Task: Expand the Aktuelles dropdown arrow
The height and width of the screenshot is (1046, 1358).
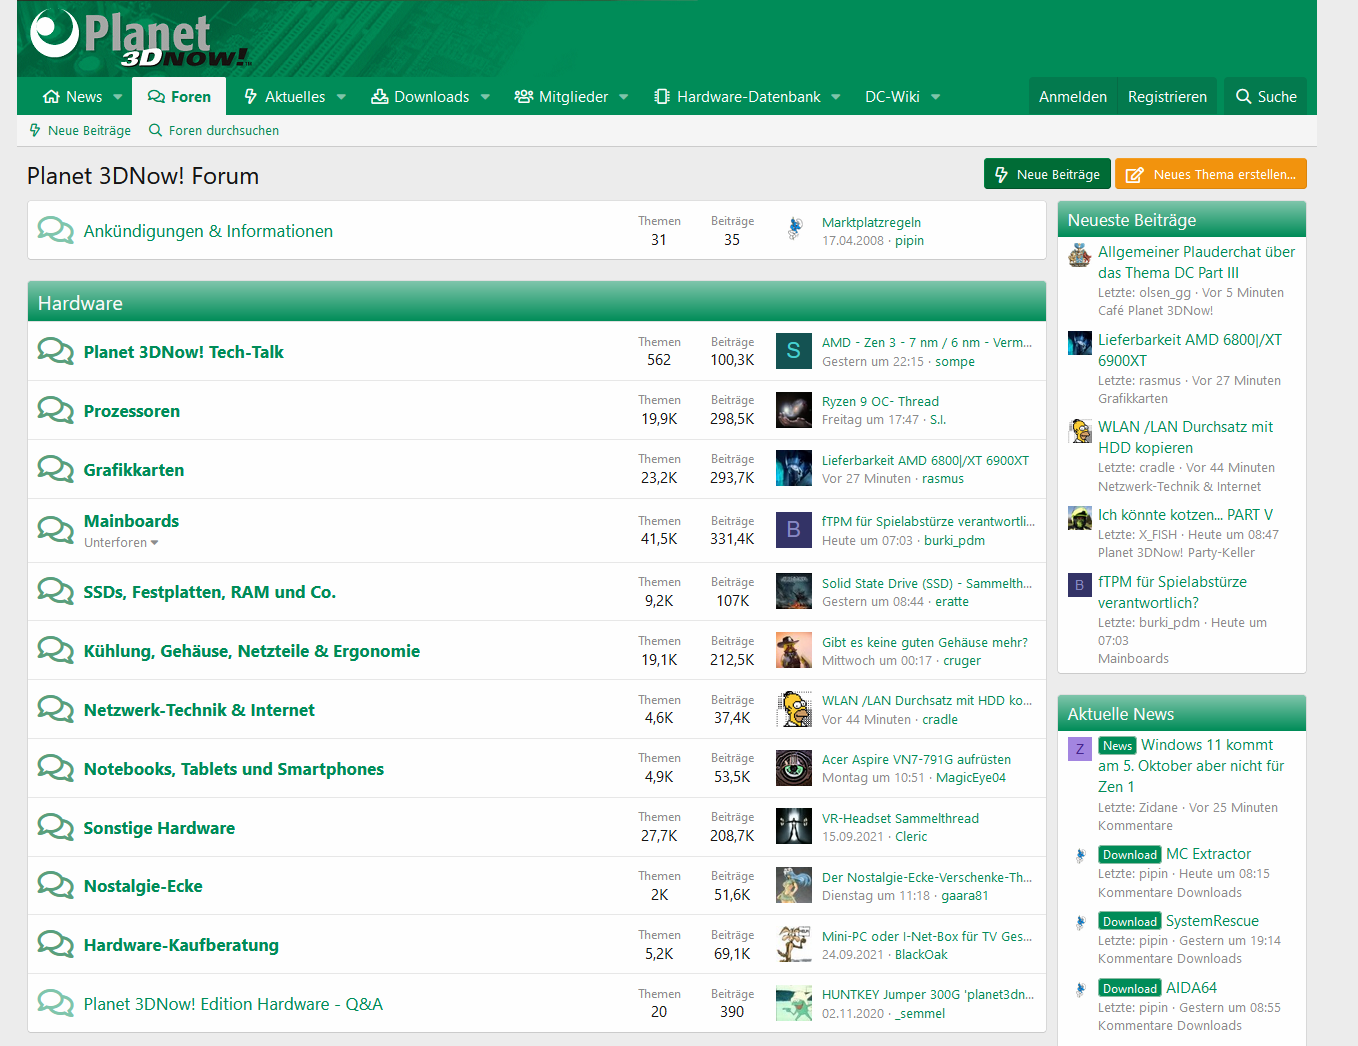Action: click(x=341, y=97)
